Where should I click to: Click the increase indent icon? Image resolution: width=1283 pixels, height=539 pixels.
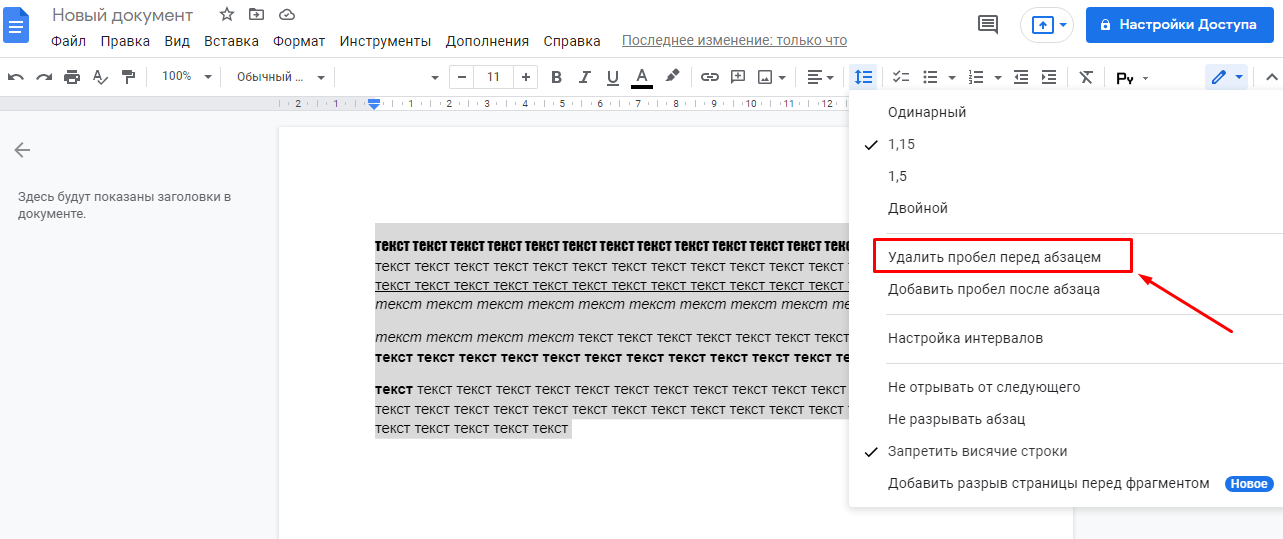[1049, 77]
